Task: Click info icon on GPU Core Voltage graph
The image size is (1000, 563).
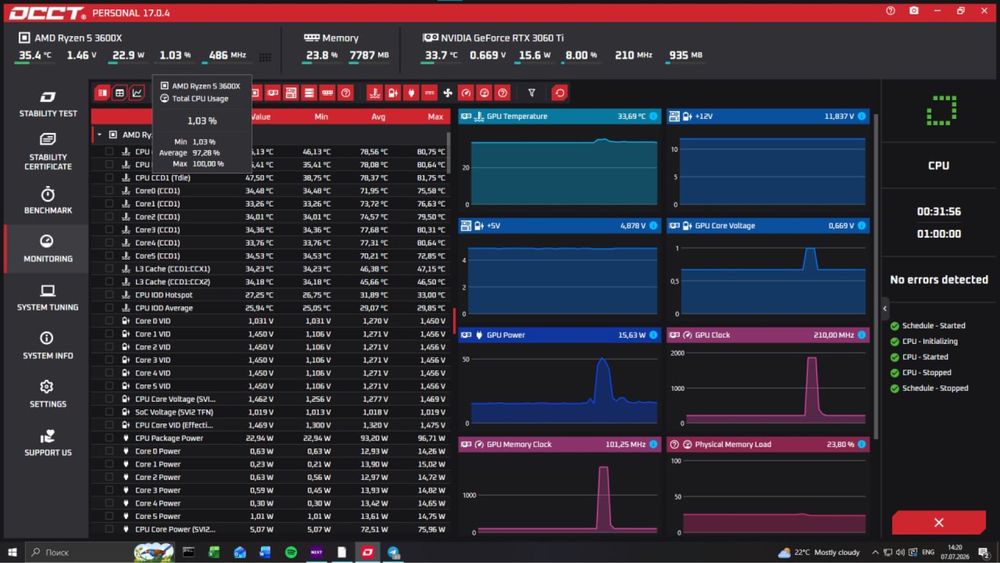Action: click(x=862, y=226)
